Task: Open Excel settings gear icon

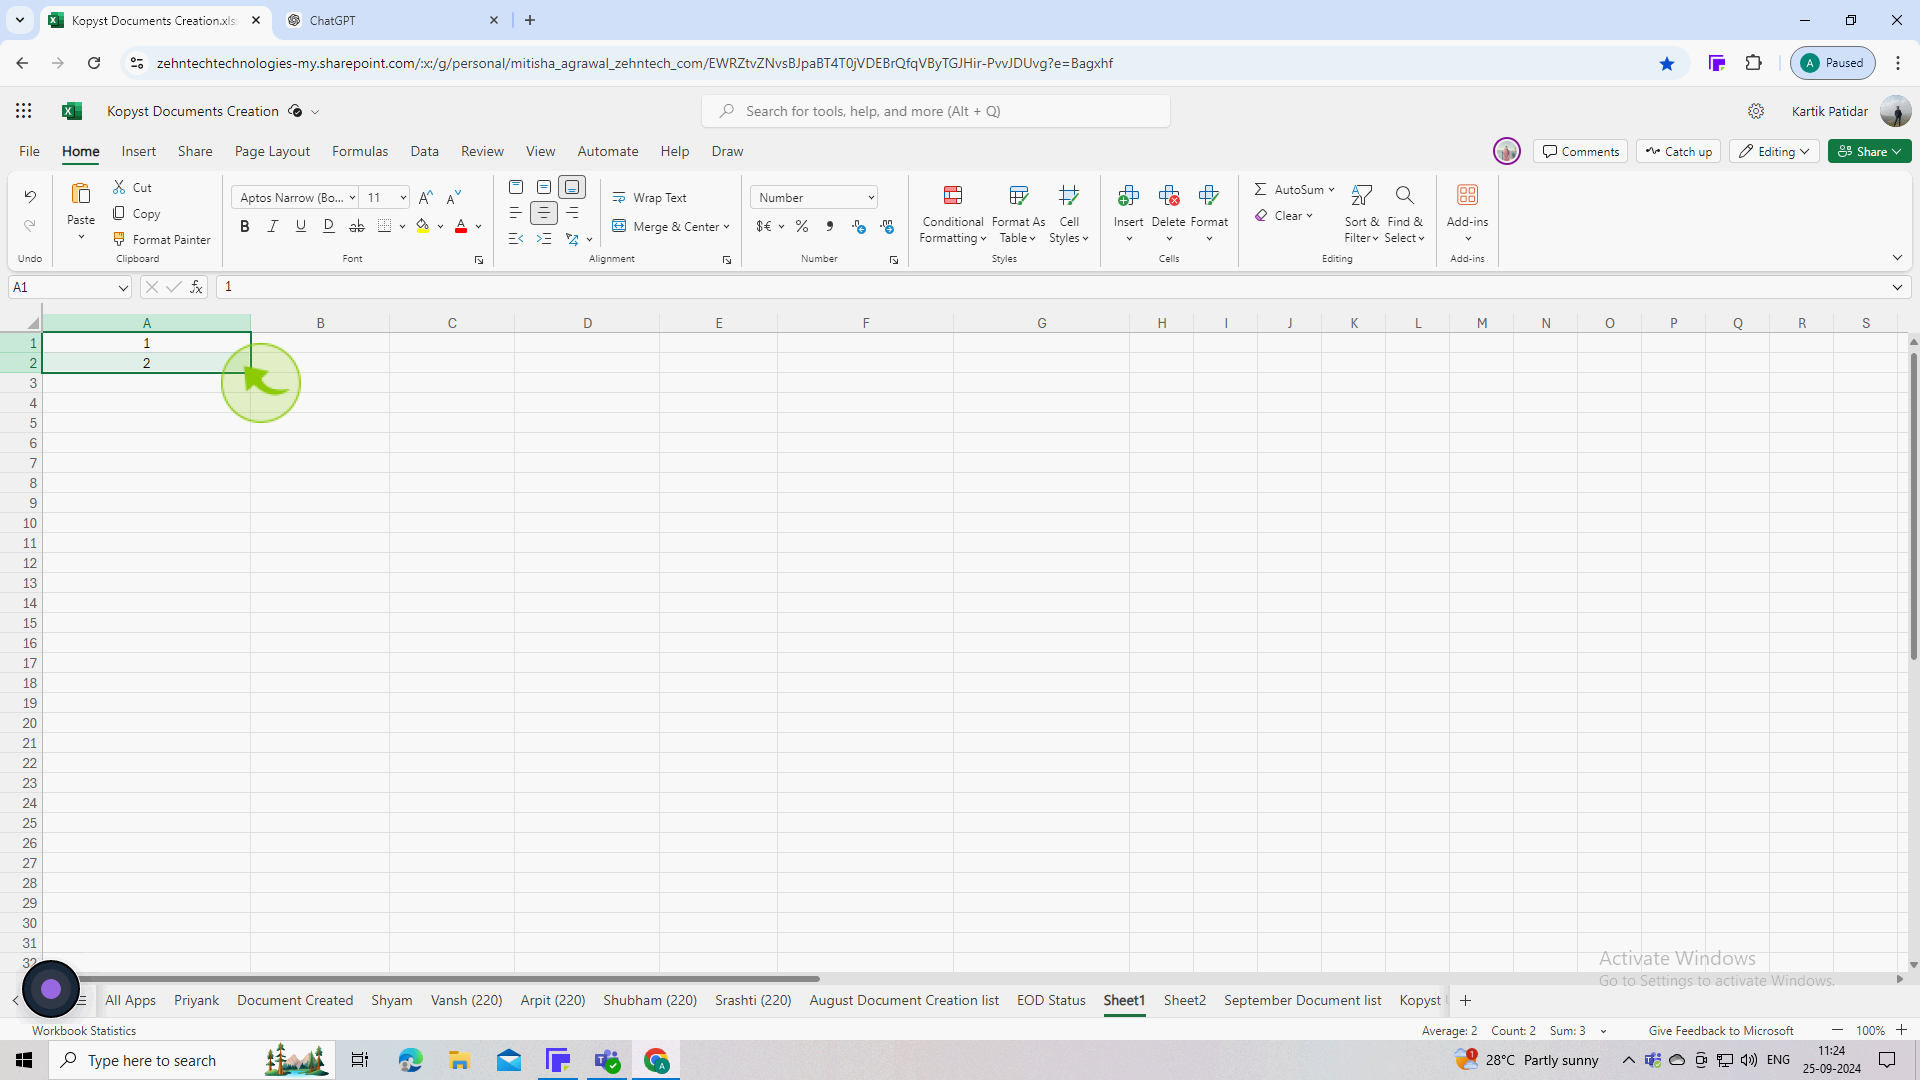Action: (x=1756, y=111)
